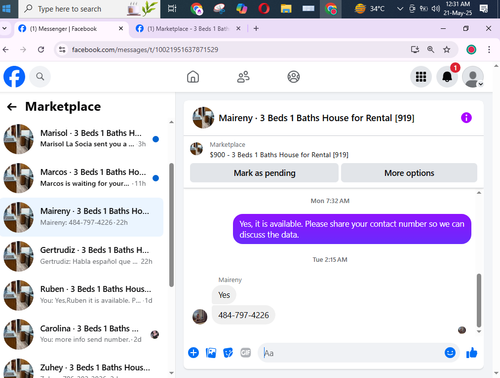Open Ruben conversation in list
Image resolution: width=500 pixels, height=378 pixels.
(x=82, y=295)
